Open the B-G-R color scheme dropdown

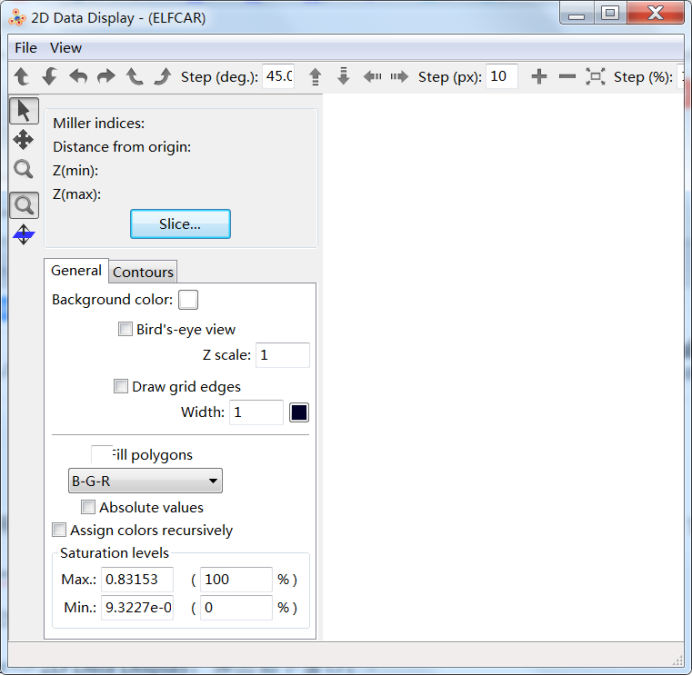click(x=145, y=481)
